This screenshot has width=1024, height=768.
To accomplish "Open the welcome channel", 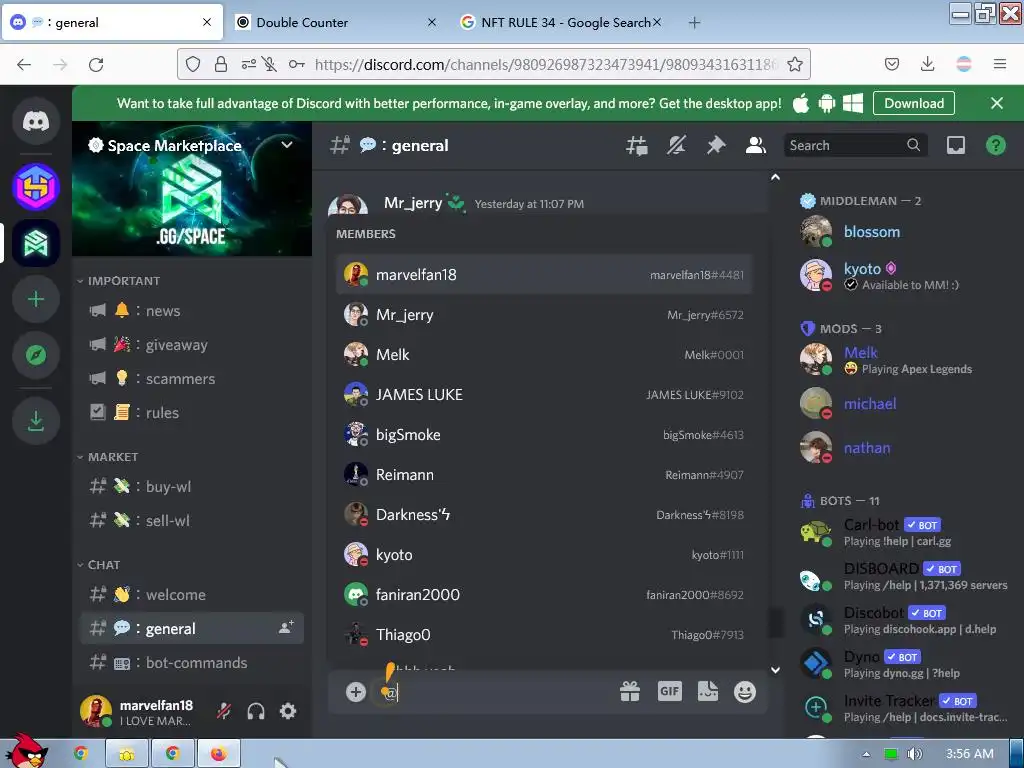I will click(191, 595).
